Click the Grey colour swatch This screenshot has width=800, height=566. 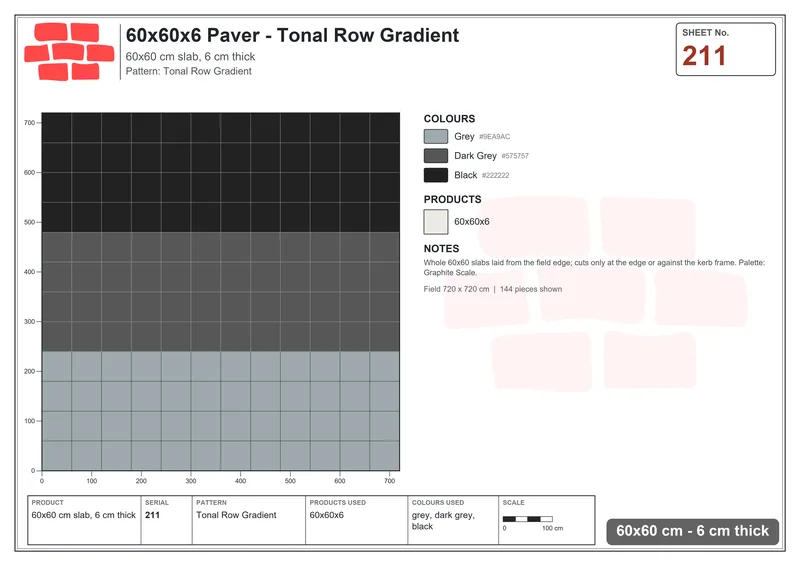tap(436, 136)
